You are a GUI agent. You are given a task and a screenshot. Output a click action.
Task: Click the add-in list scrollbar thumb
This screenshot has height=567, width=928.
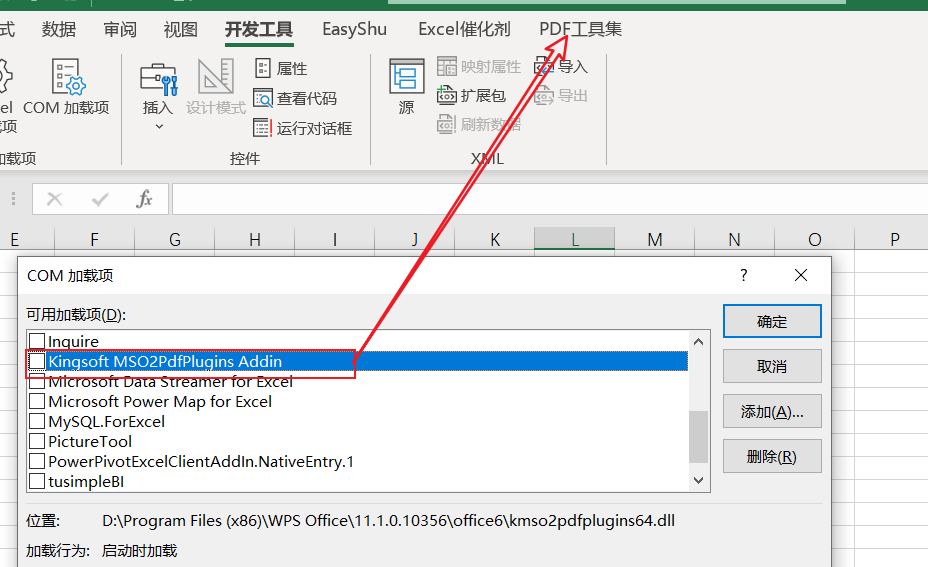tap(698, 437)
